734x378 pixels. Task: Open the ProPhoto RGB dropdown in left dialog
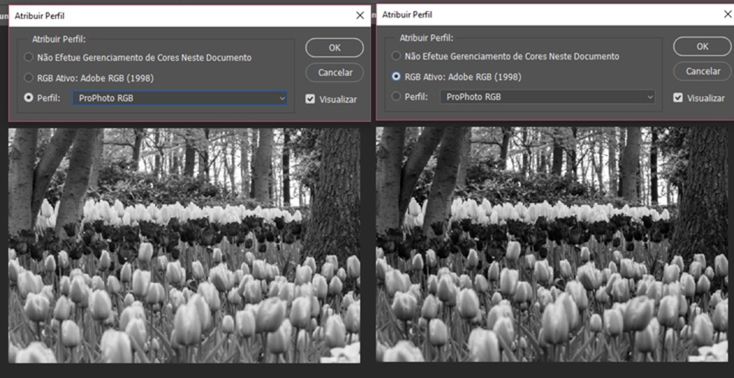tap(180, 98)
